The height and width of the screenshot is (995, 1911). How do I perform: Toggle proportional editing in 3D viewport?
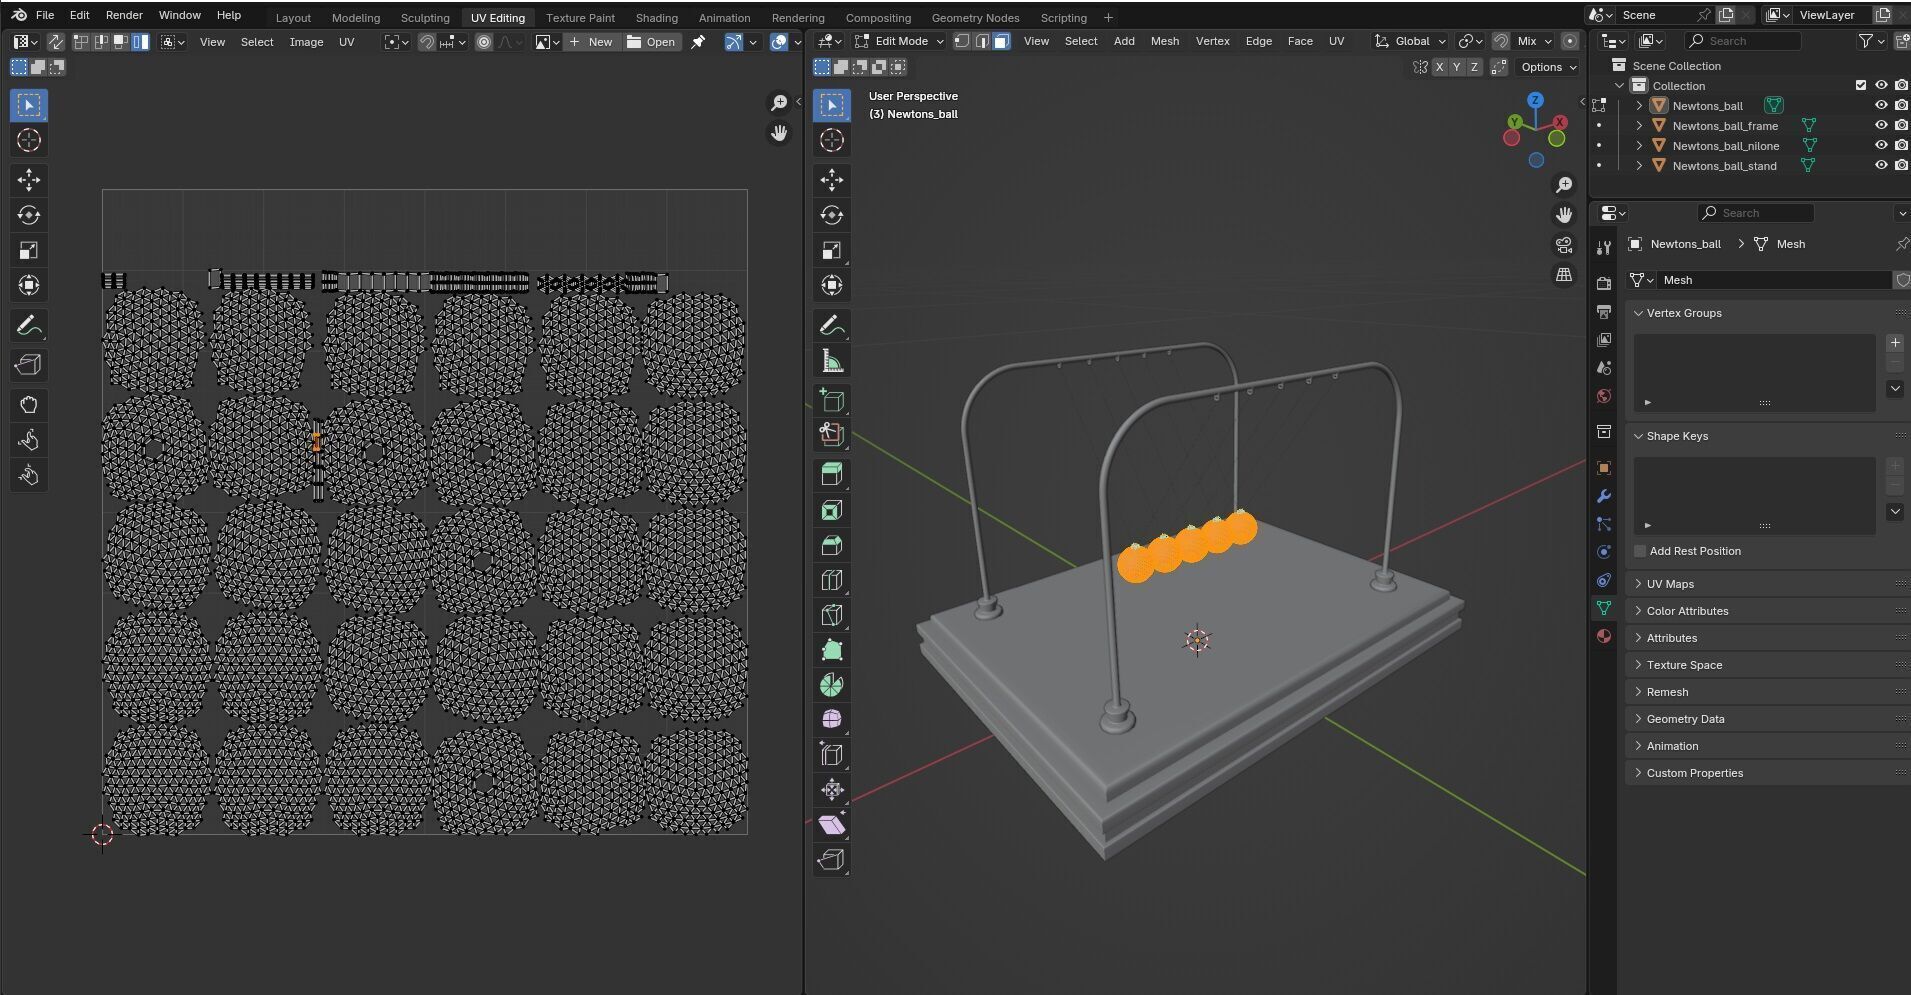pyautogui.click(x=1570, y=41)
